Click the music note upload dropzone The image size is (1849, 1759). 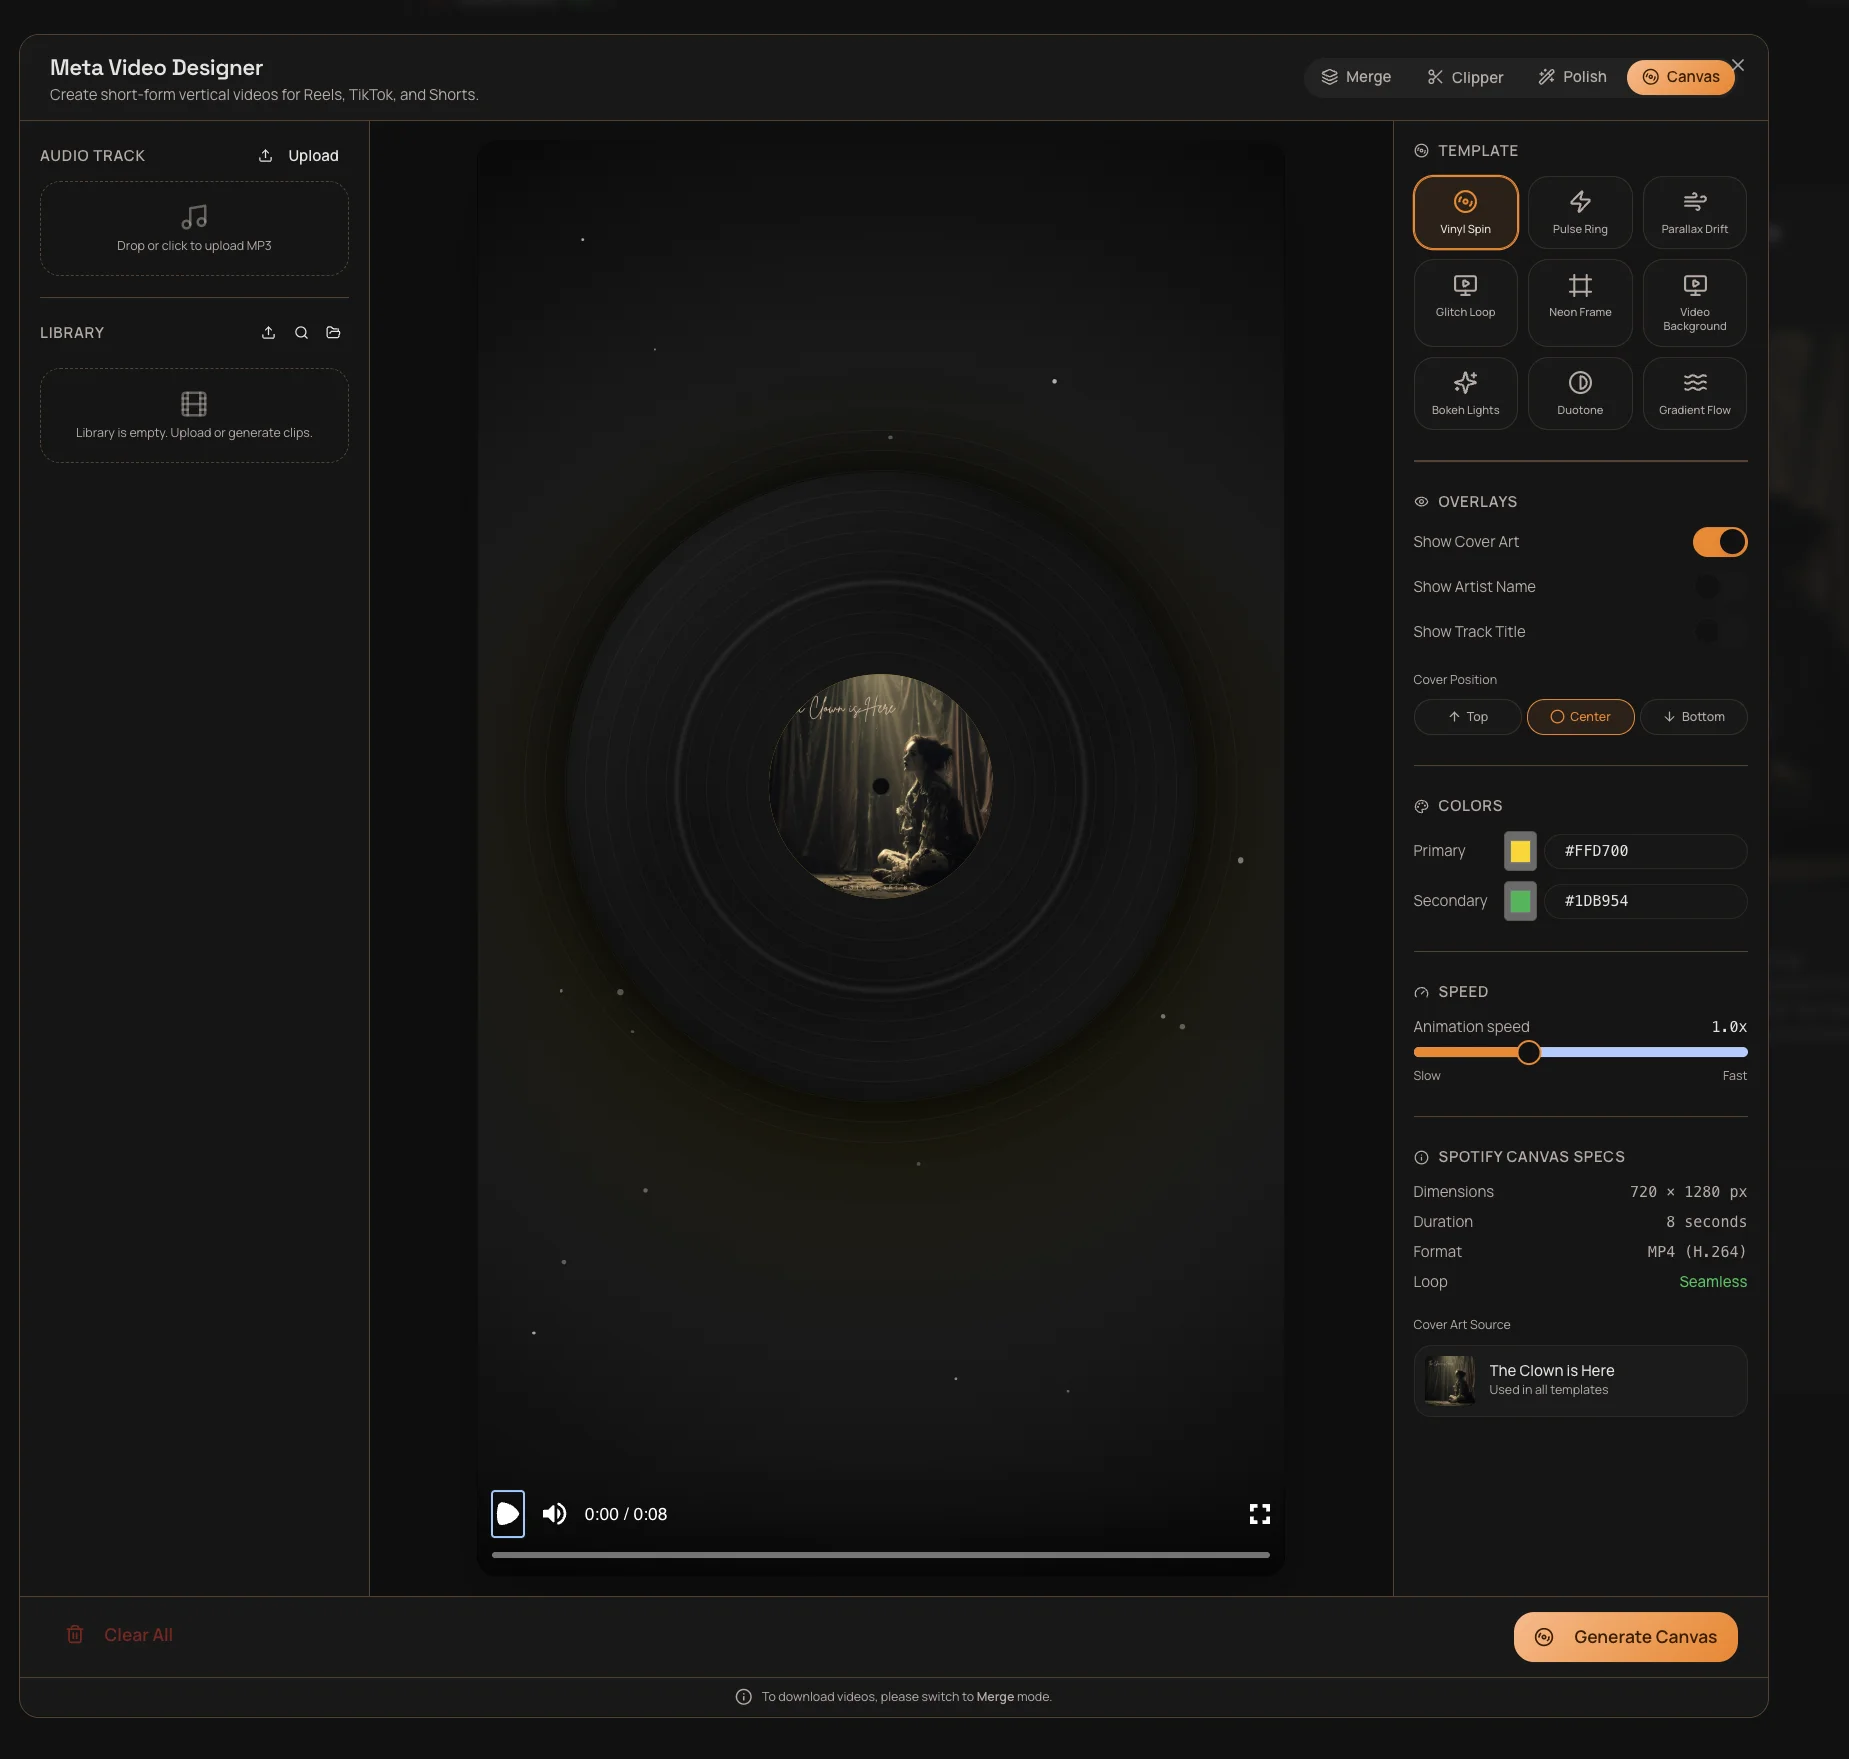click(x=194, y=228)
